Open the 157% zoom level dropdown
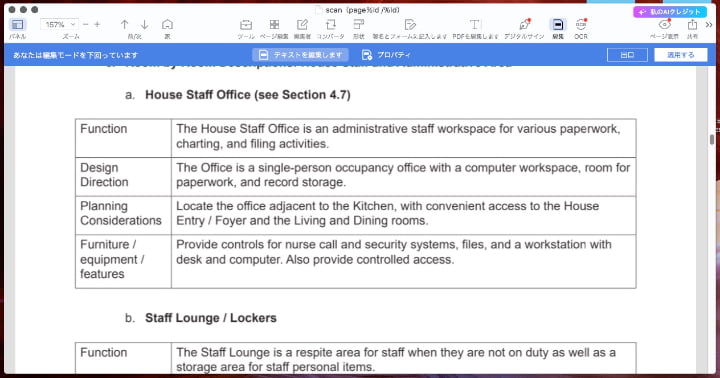Image resolution: width=720 pixels, height=378 pixels. [59, 24]
